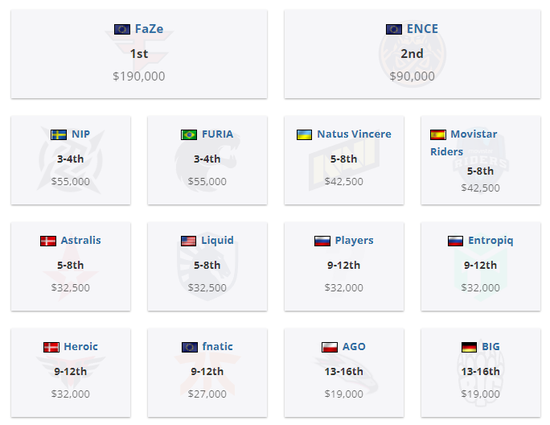The height and width of the screenshot is (425, 550).
Task: Click the Danish flag beside Astralis
Action: pos(48,241)
